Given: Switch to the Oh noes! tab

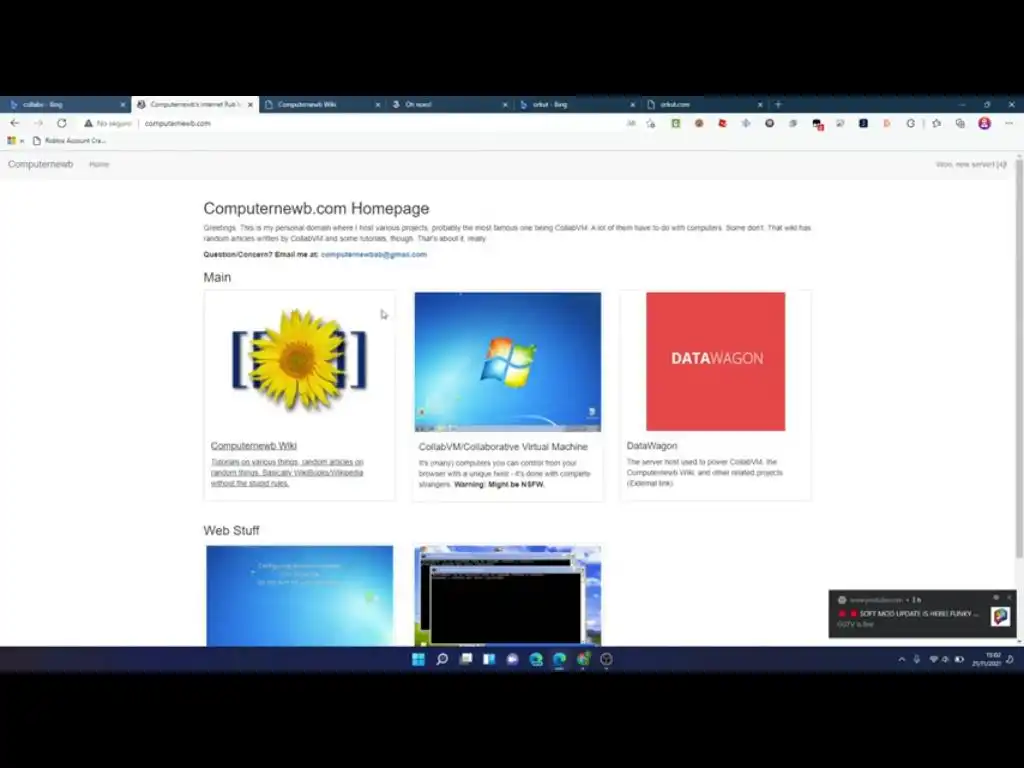Looking at the screenshot, I should [x=449, y=104].
